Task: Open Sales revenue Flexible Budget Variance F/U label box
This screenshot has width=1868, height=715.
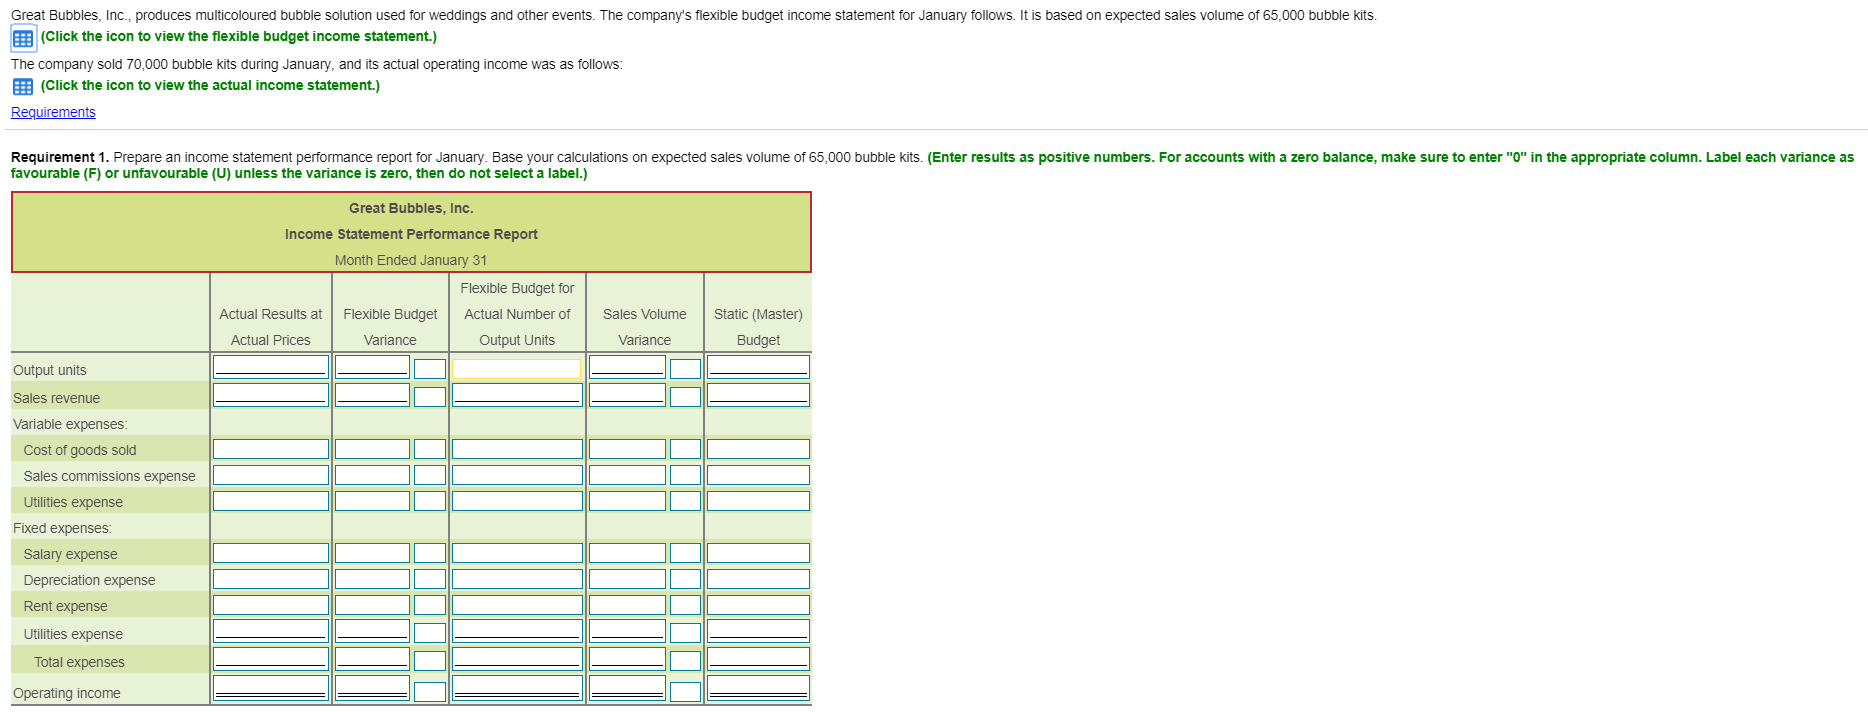Action: click(430, 397)
